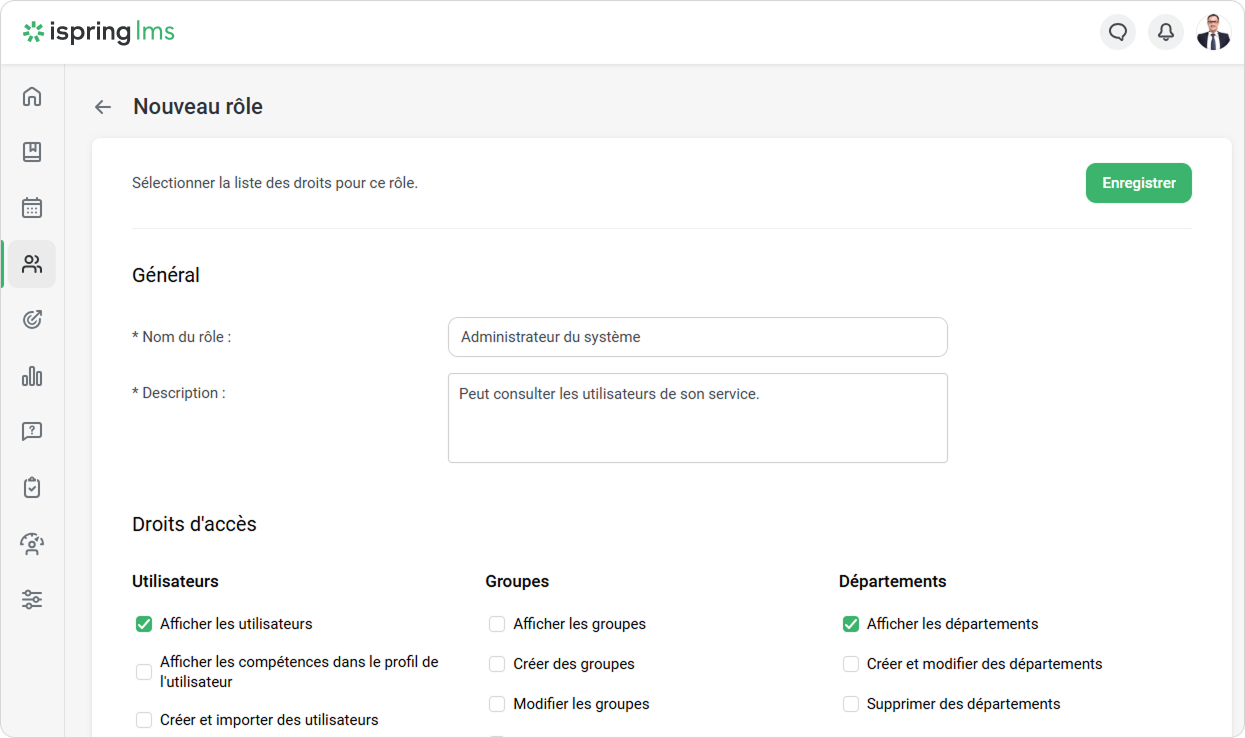The width and height of the screenshot is (1245, 738).
Task: Open the Home icon in sidebar
Action: [32, 96]
